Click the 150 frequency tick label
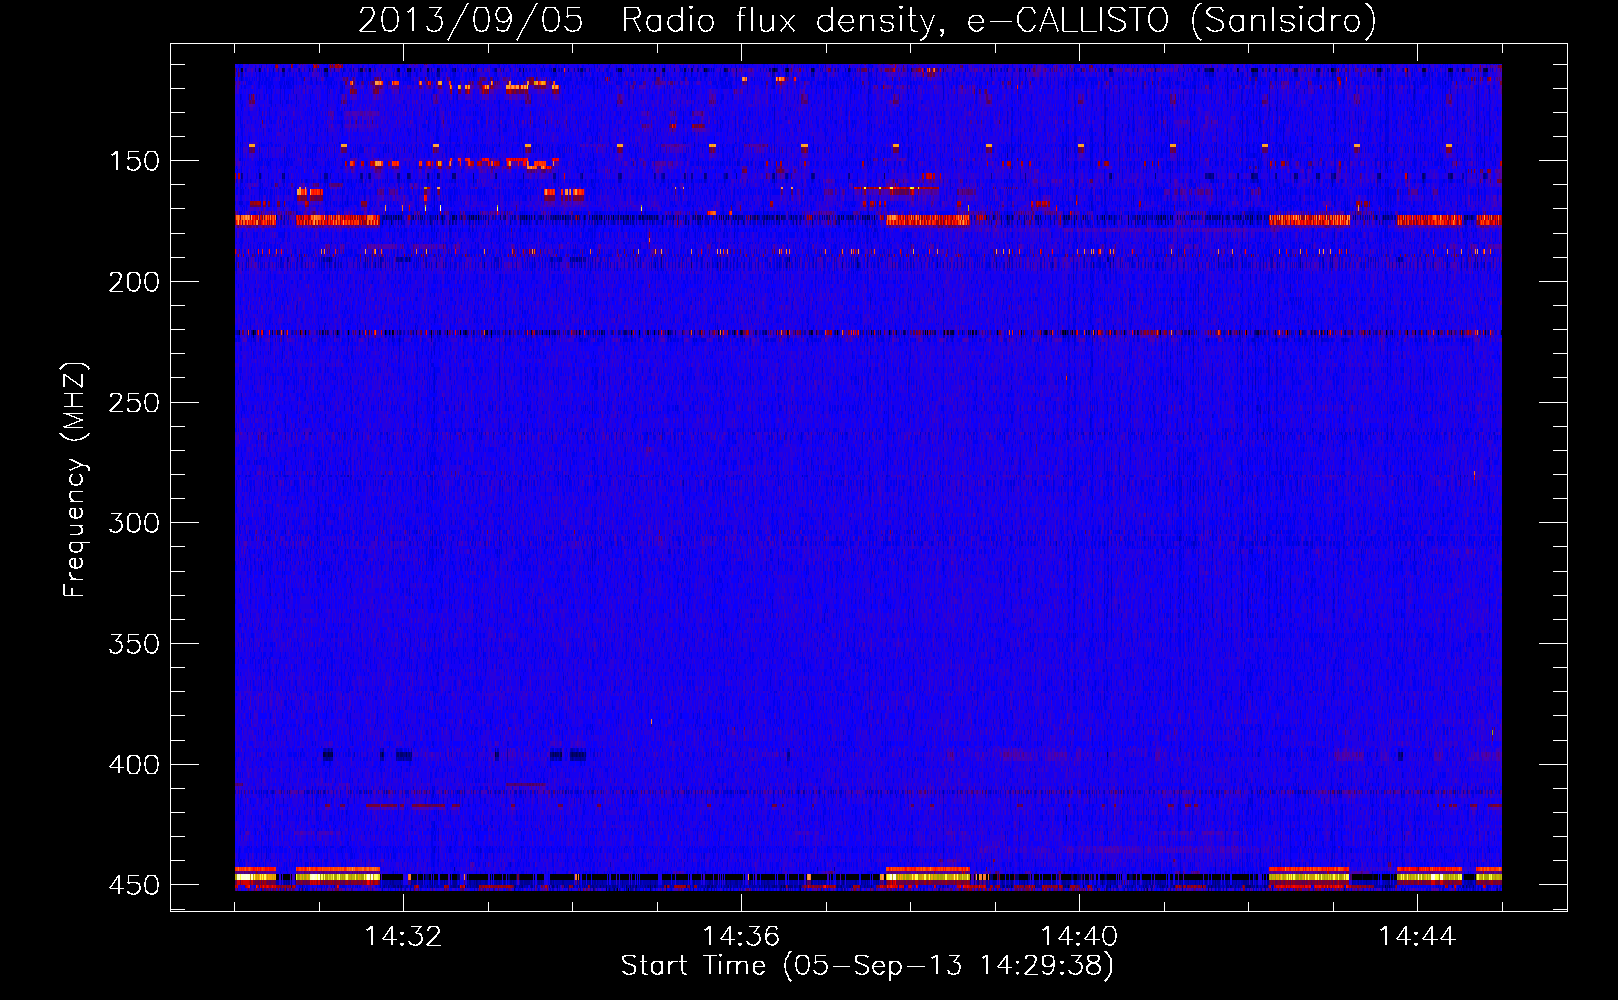 coord(134,162)
